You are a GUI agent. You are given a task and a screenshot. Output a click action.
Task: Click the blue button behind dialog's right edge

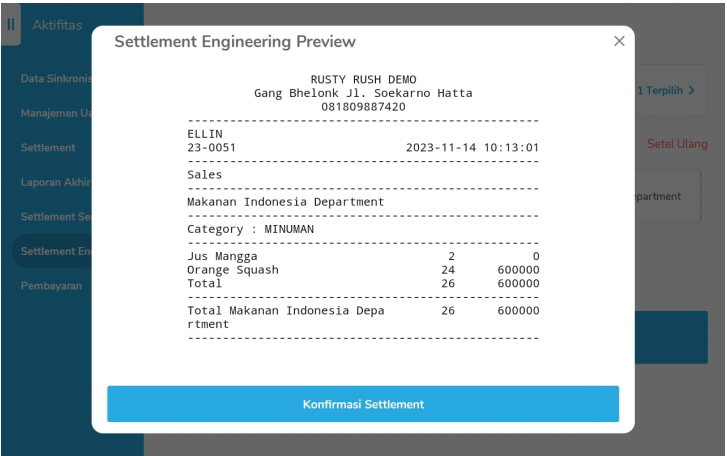[670, 337]
